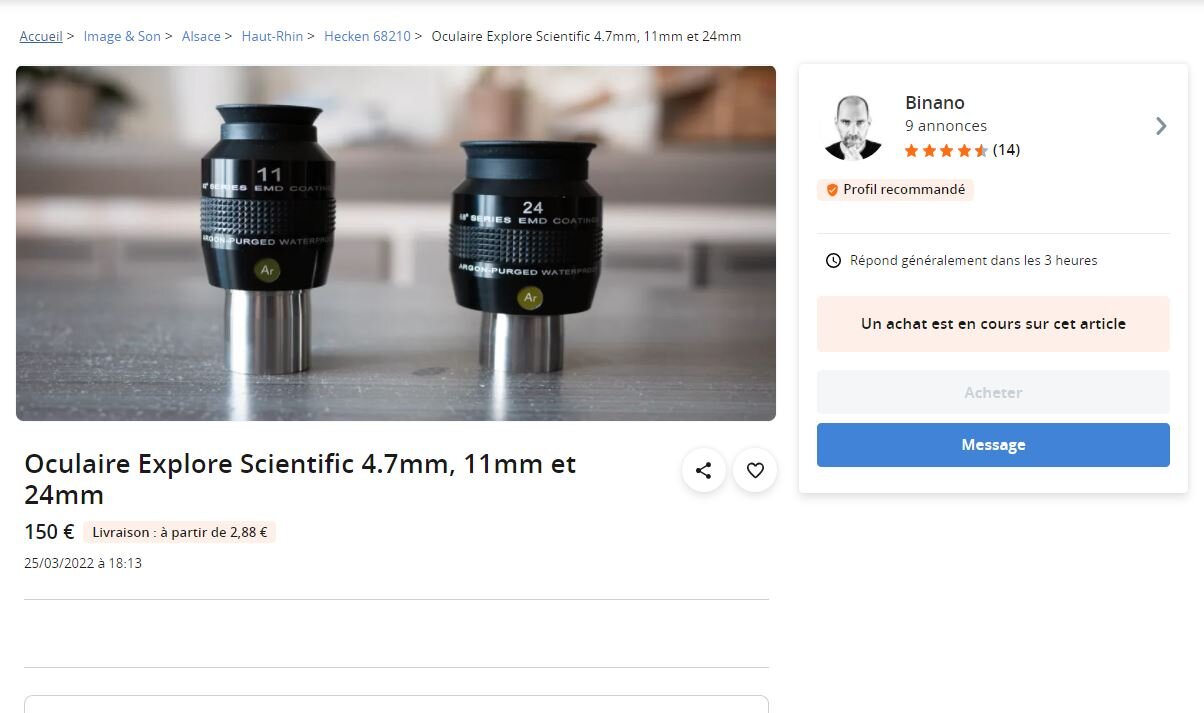This screenshot has height=713, width=1204.
Task: Click the 9 annonces text
Action: [x=946, y=126]
